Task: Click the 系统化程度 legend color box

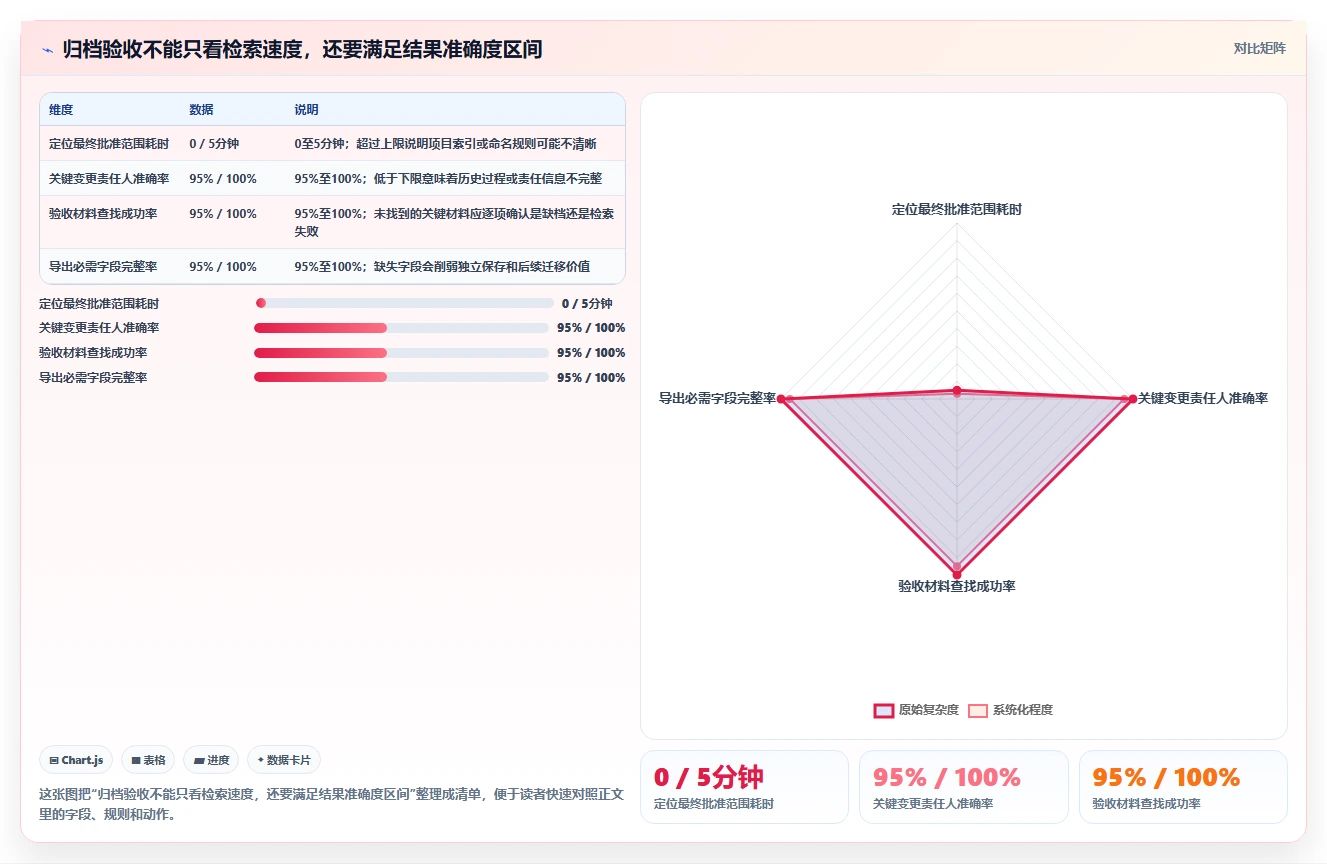Action: click(978, 711)
